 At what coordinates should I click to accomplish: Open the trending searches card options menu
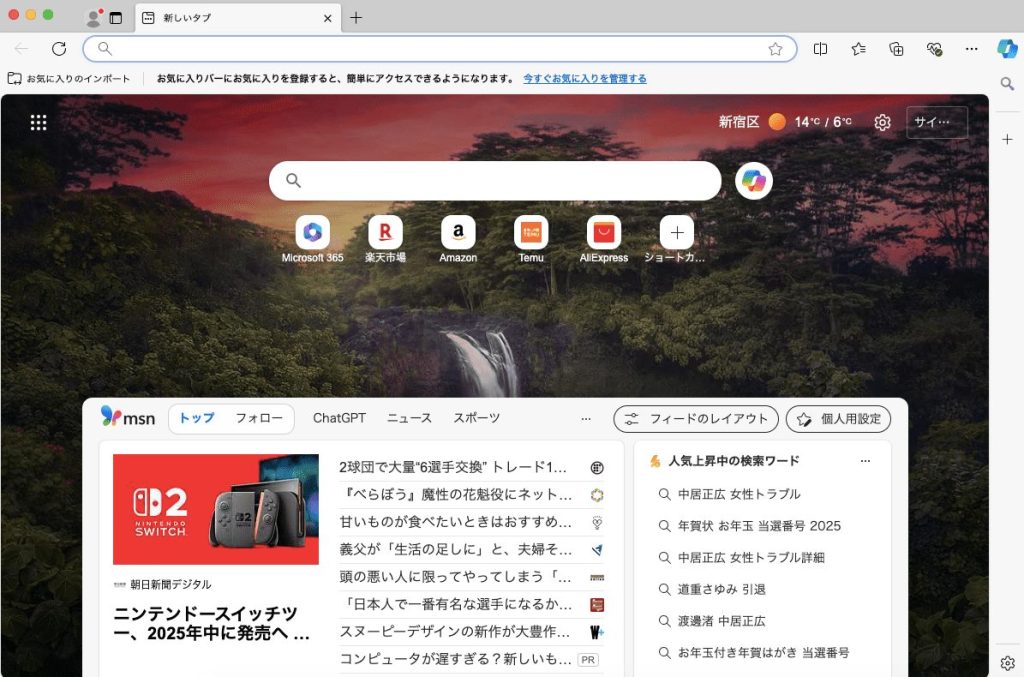863,460
